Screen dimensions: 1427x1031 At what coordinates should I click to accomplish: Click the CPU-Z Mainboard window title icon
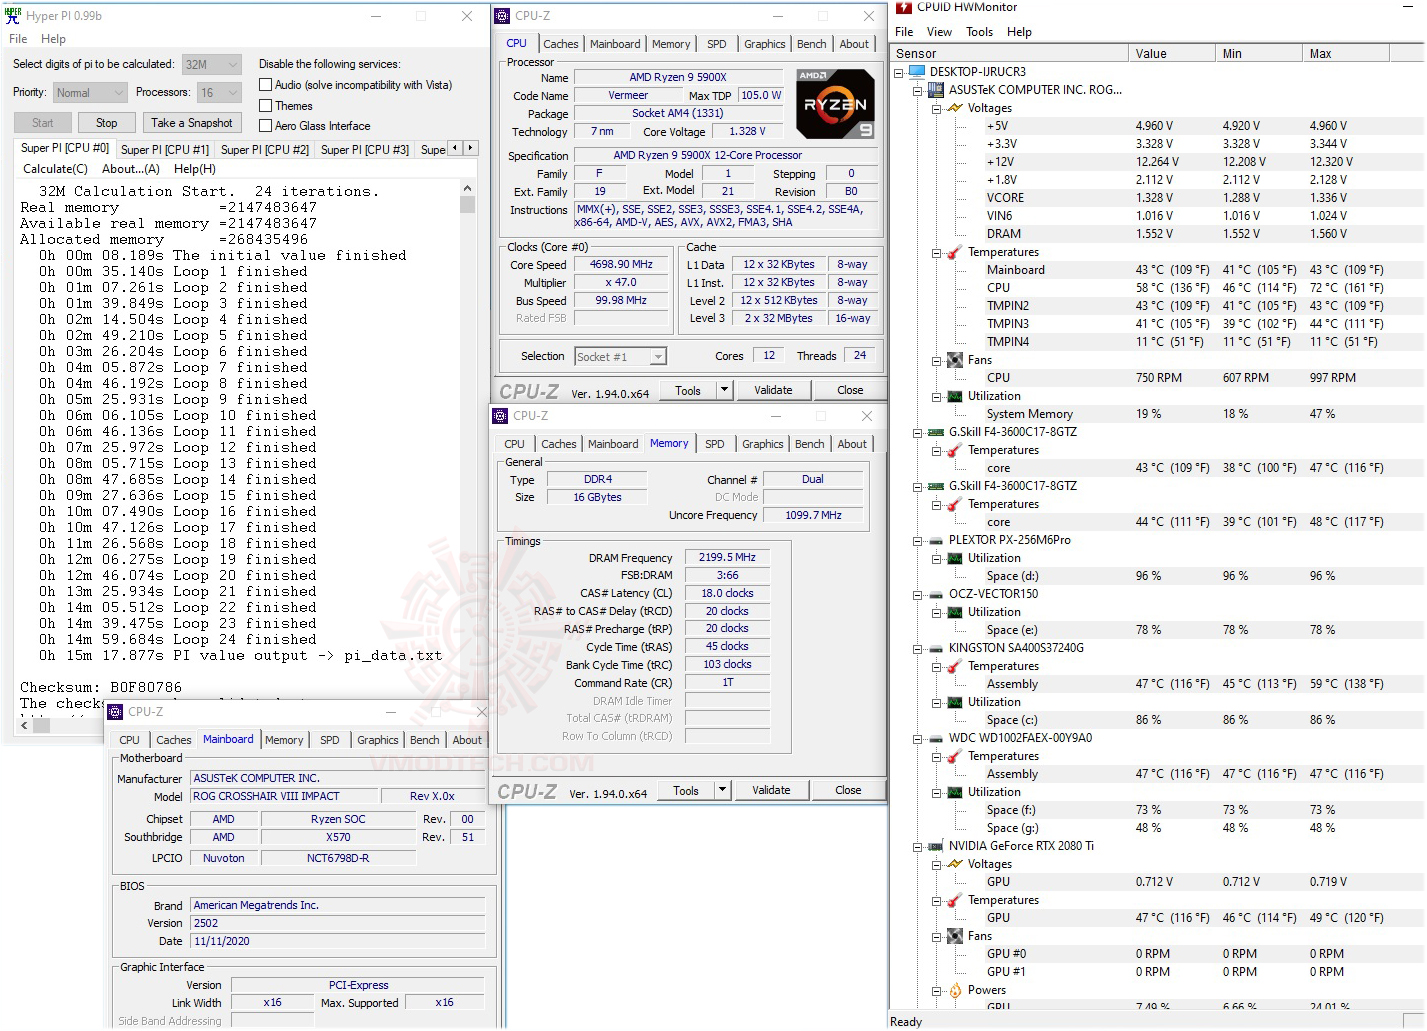115,712
